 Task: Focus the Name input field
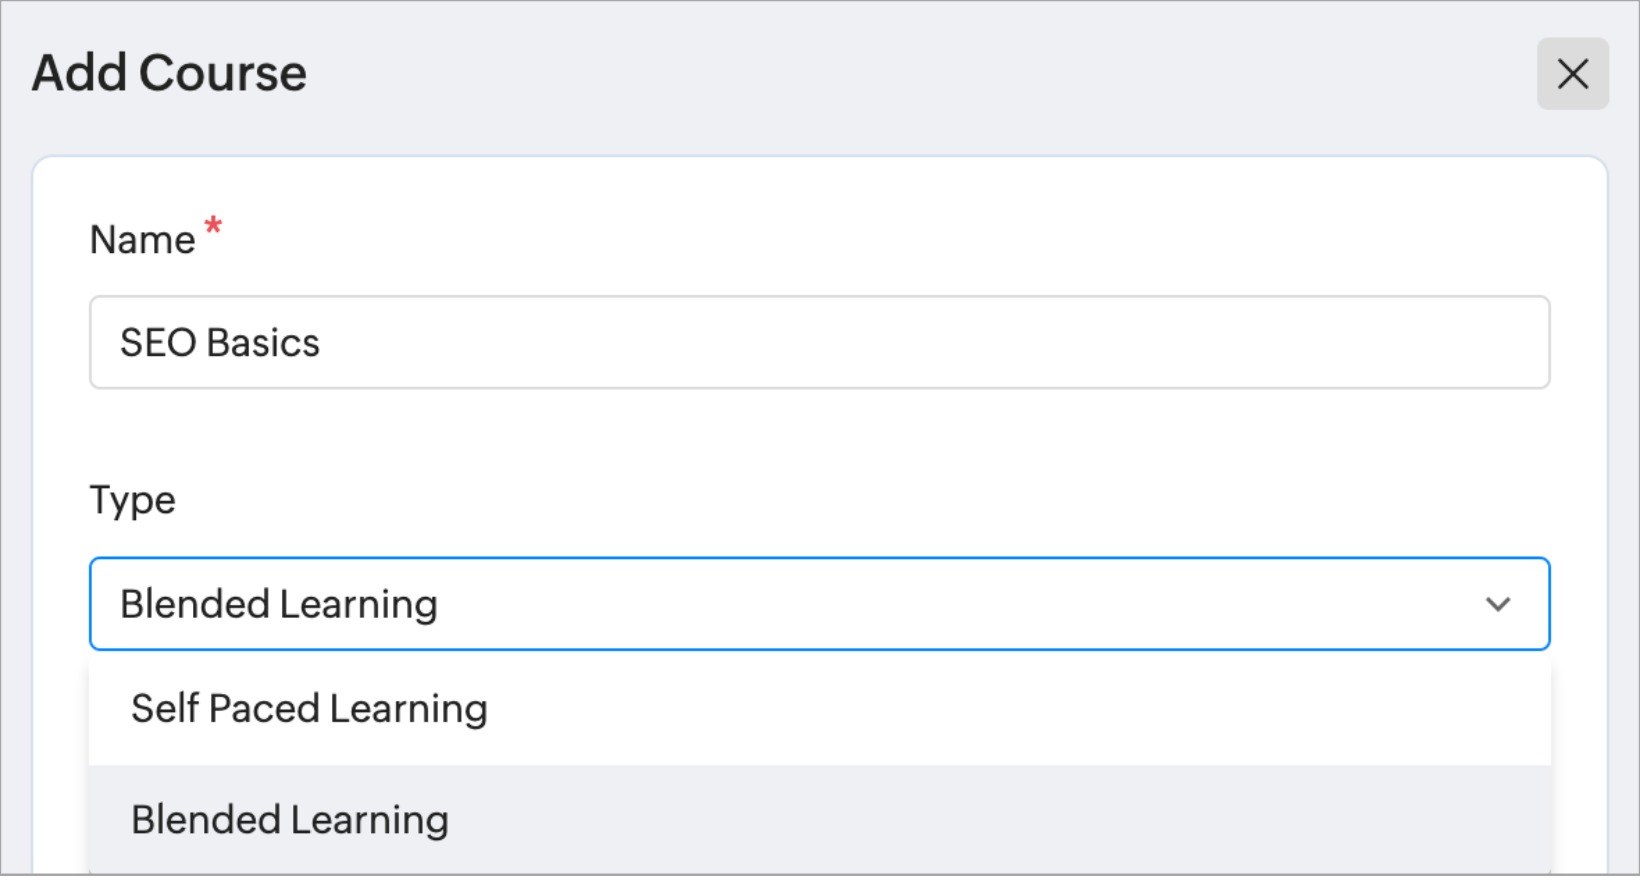pos(818,342)
